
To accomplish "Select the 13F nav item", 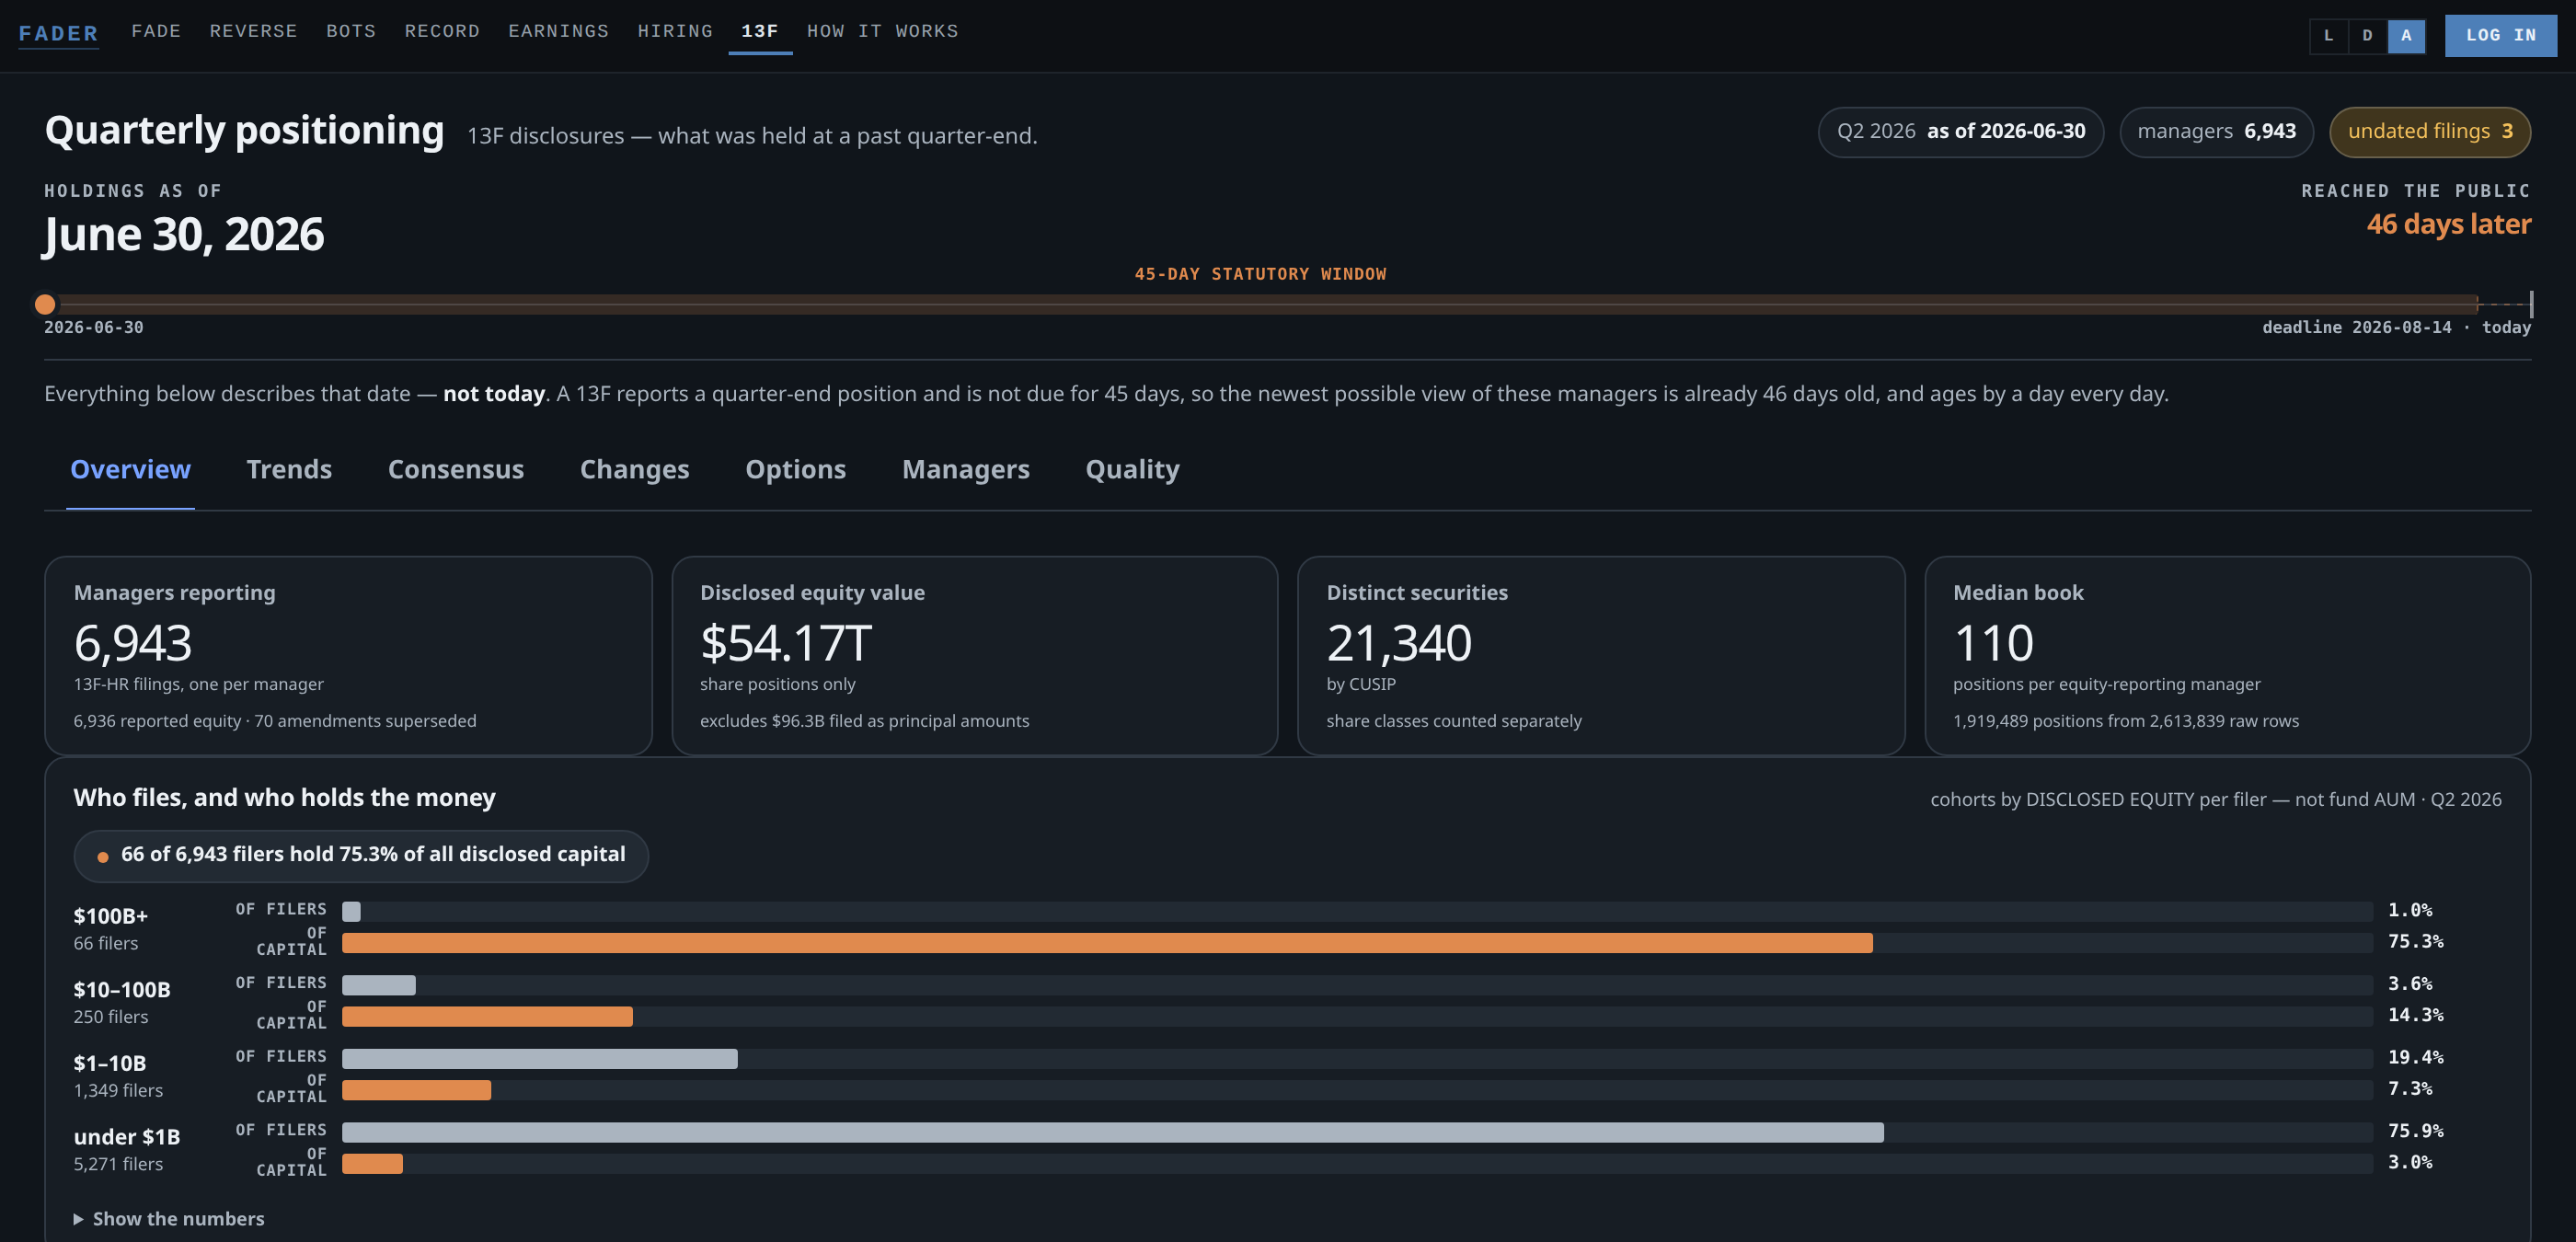I will click(760, 31).
